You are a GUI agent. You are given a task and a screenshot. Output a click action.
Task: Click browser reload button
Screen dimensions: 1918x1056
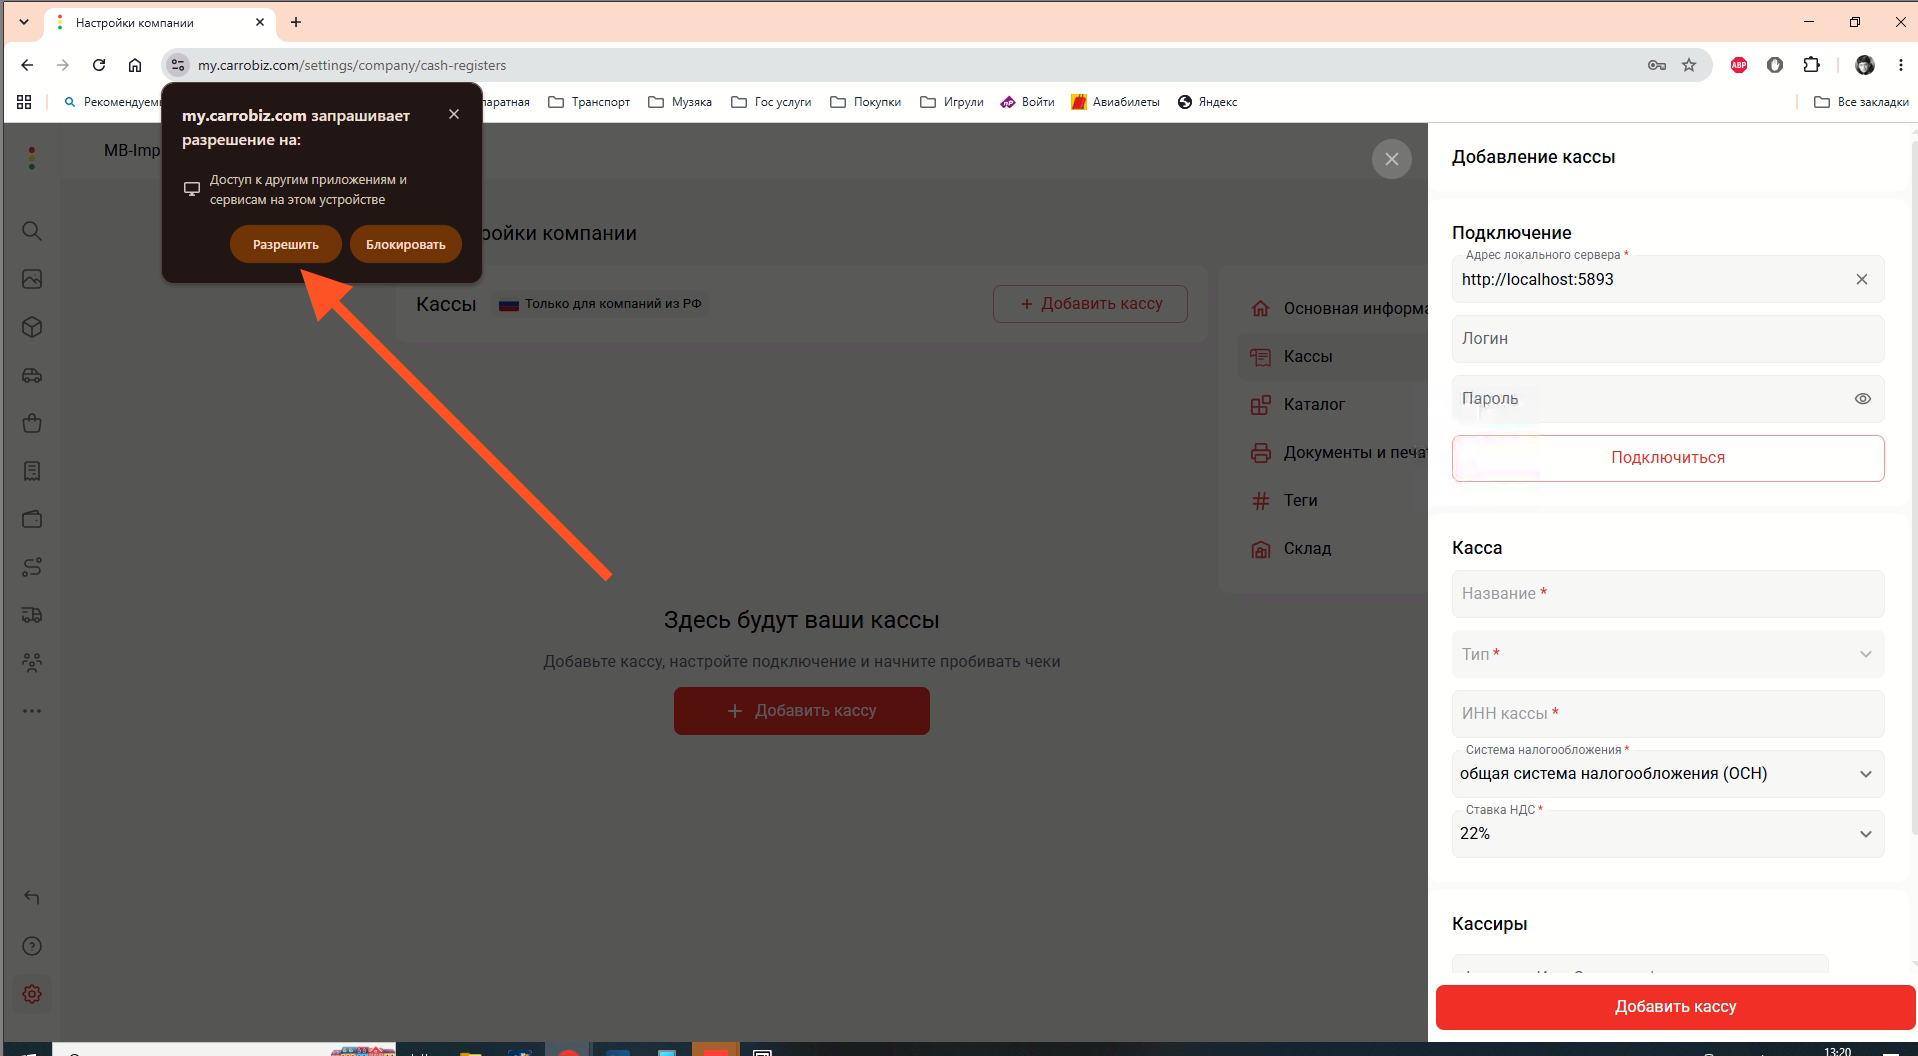(99, 65)
